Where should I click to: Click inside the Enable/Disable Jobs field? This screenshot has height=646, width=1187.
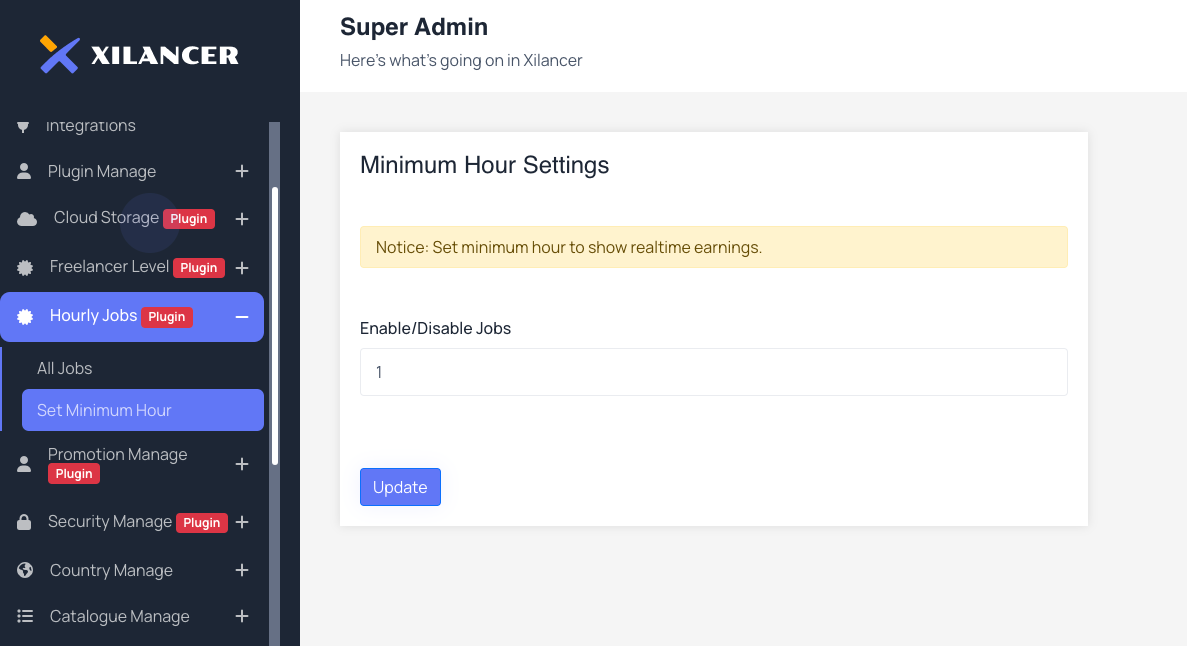713,371
